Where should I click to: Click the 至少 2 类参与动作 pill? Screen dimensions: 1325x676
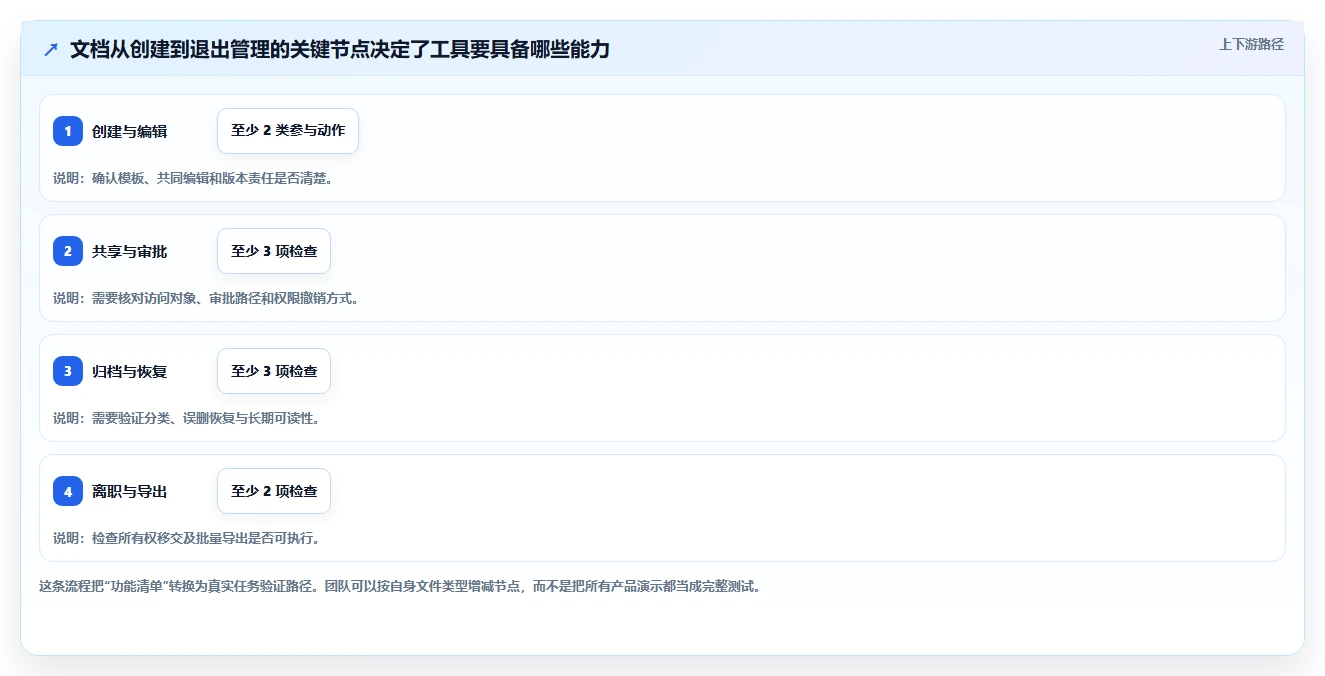pos(288,131)
